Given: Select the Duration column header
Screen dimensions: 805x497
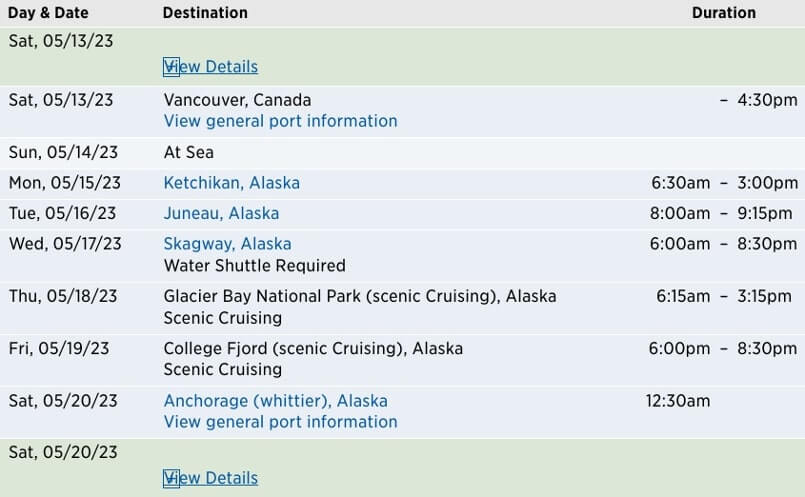Looking at the screenshot, I should coord(724,13).
